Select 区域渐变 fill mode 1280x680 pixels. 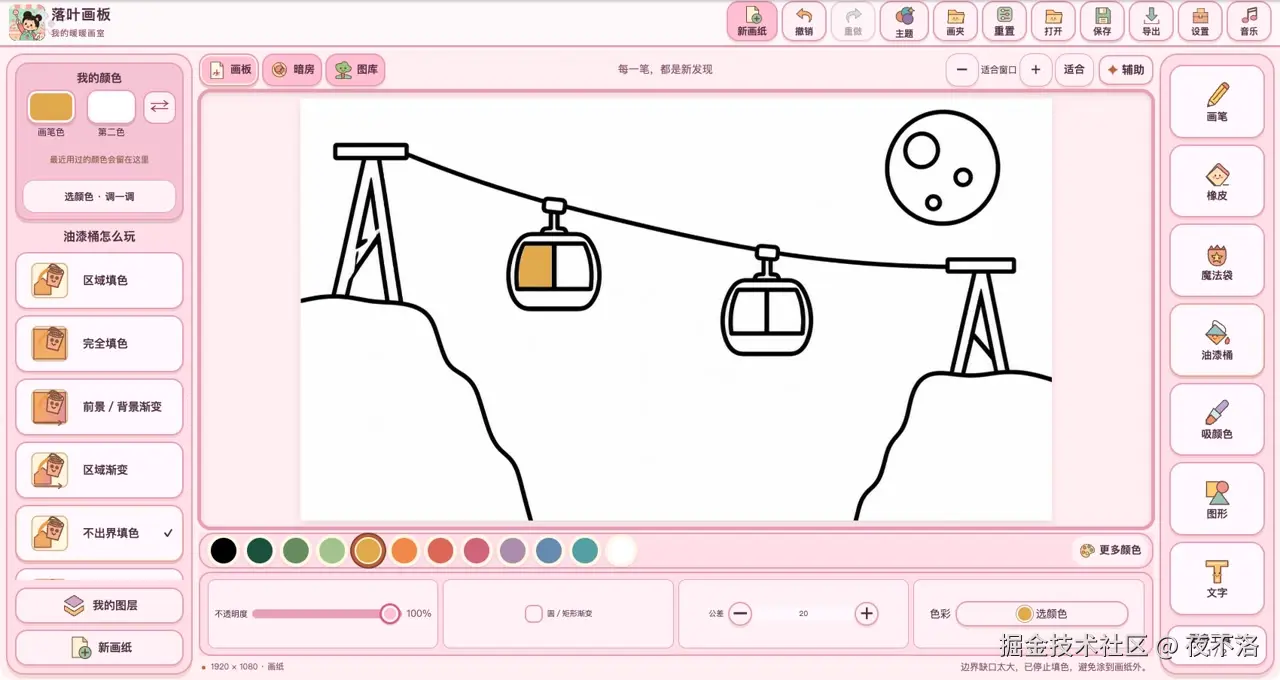tap(100, 470)
